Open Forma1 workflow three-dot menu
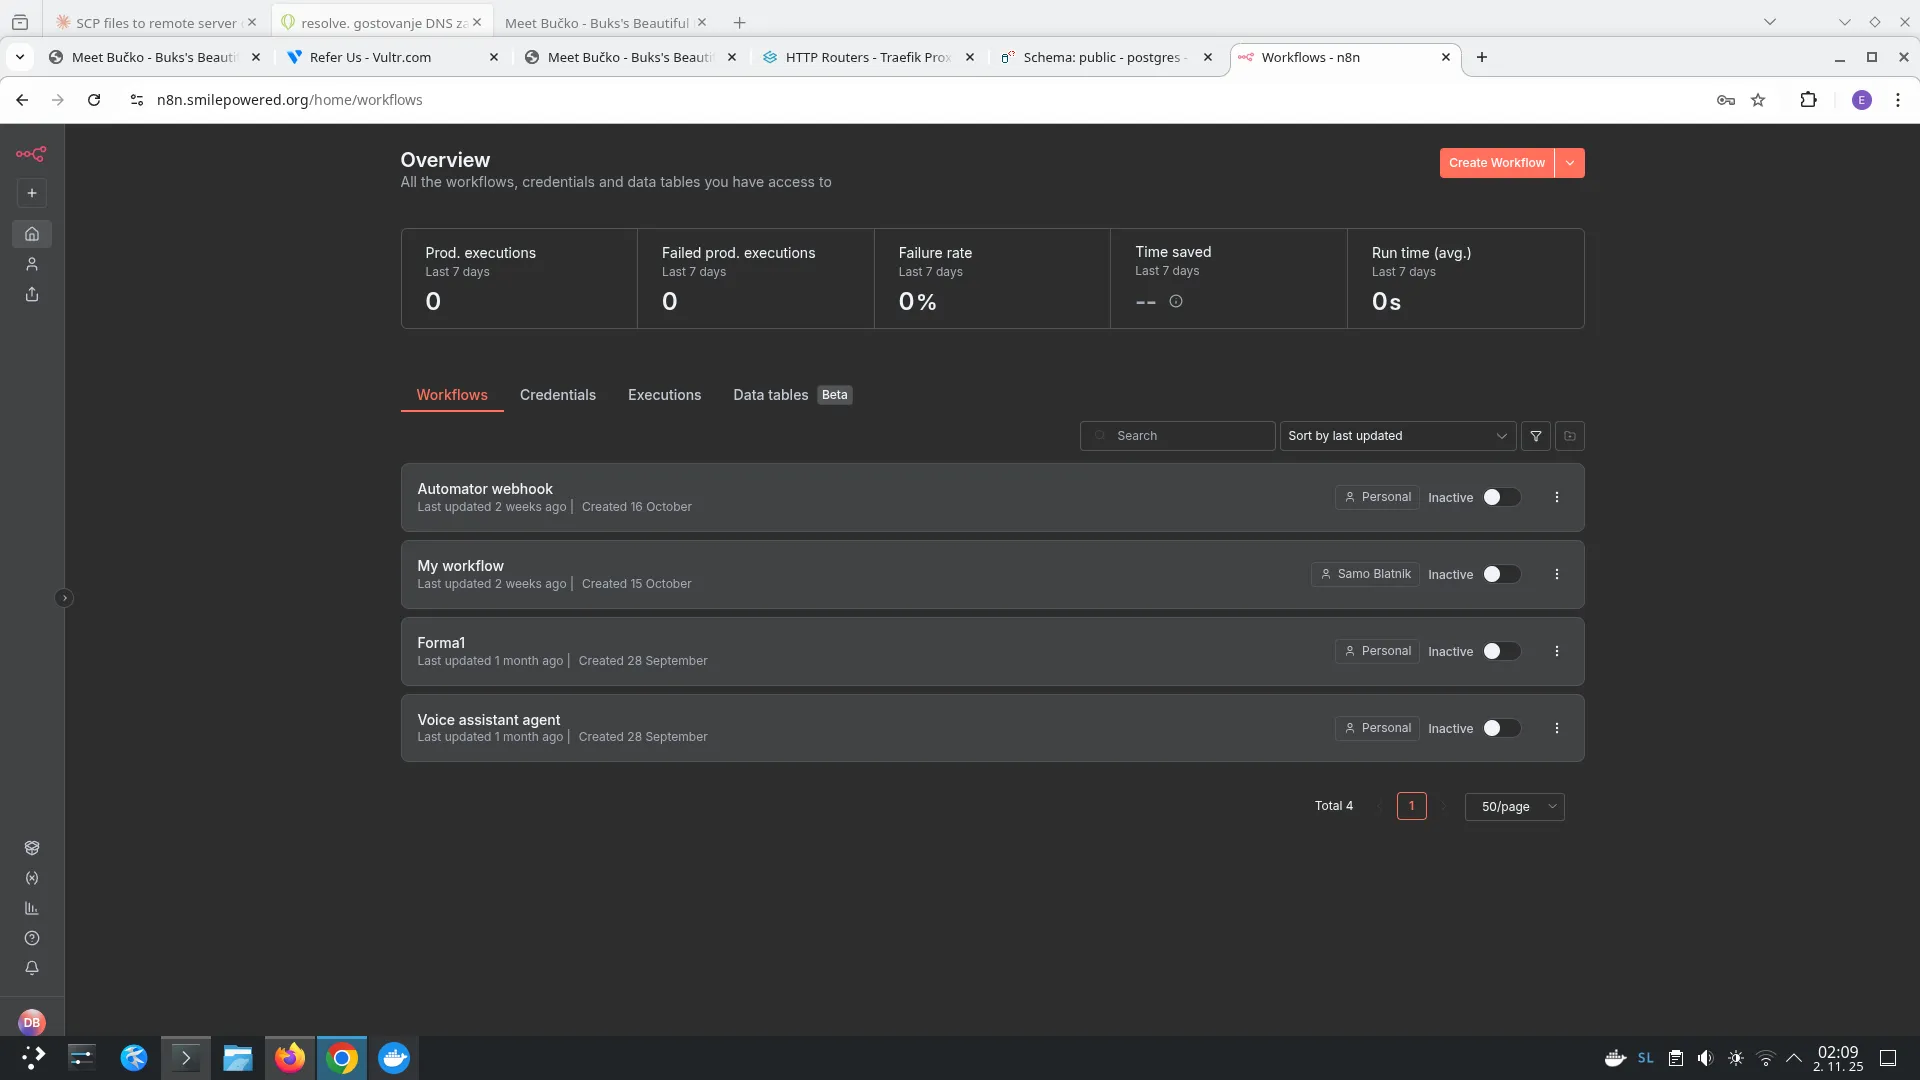The image size is (1920, 1080). [x=1557, y=651]
